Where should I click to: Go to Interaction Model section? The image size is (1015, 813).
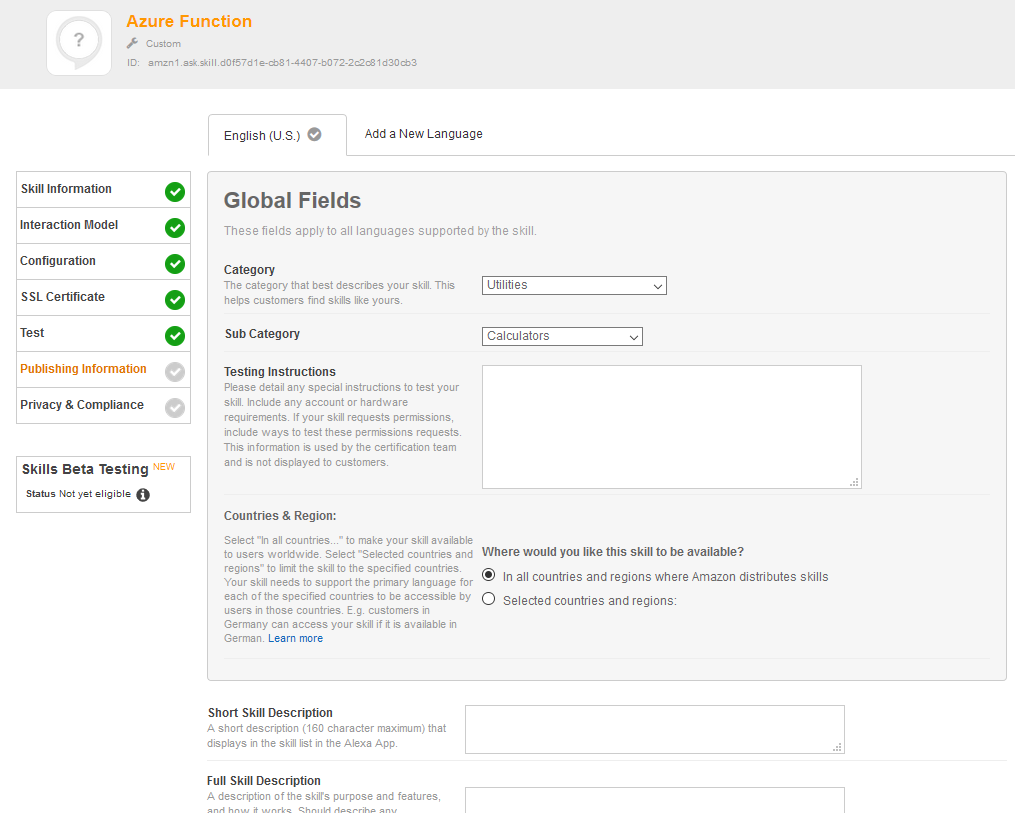pos(104,226)
